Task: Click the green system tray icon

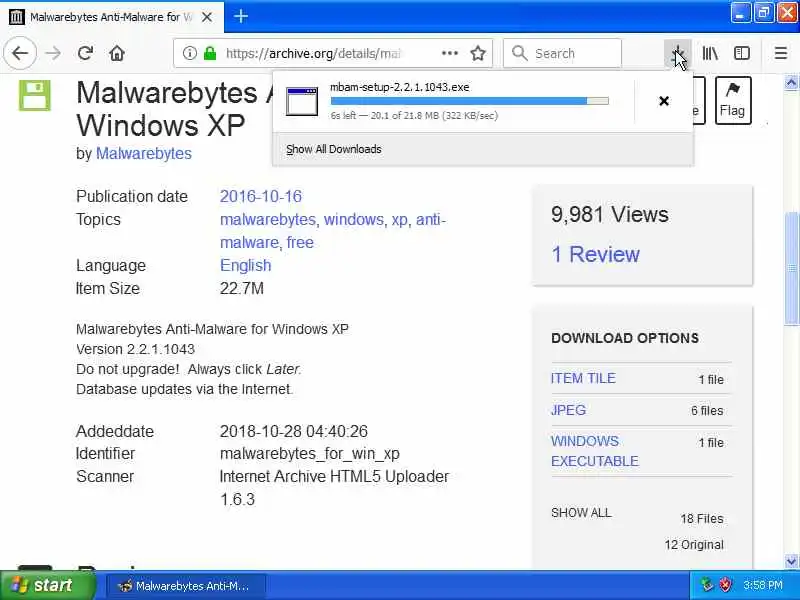Action: coord(707,585)
